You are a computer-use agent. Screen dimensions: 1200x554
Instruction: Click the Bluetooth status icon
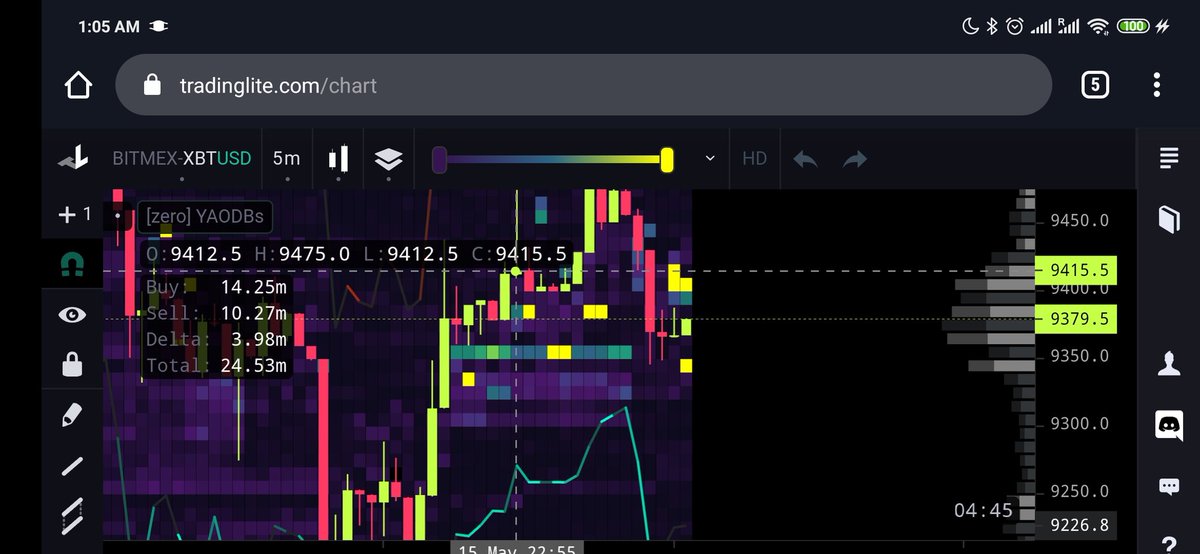[x=991, y=27]
